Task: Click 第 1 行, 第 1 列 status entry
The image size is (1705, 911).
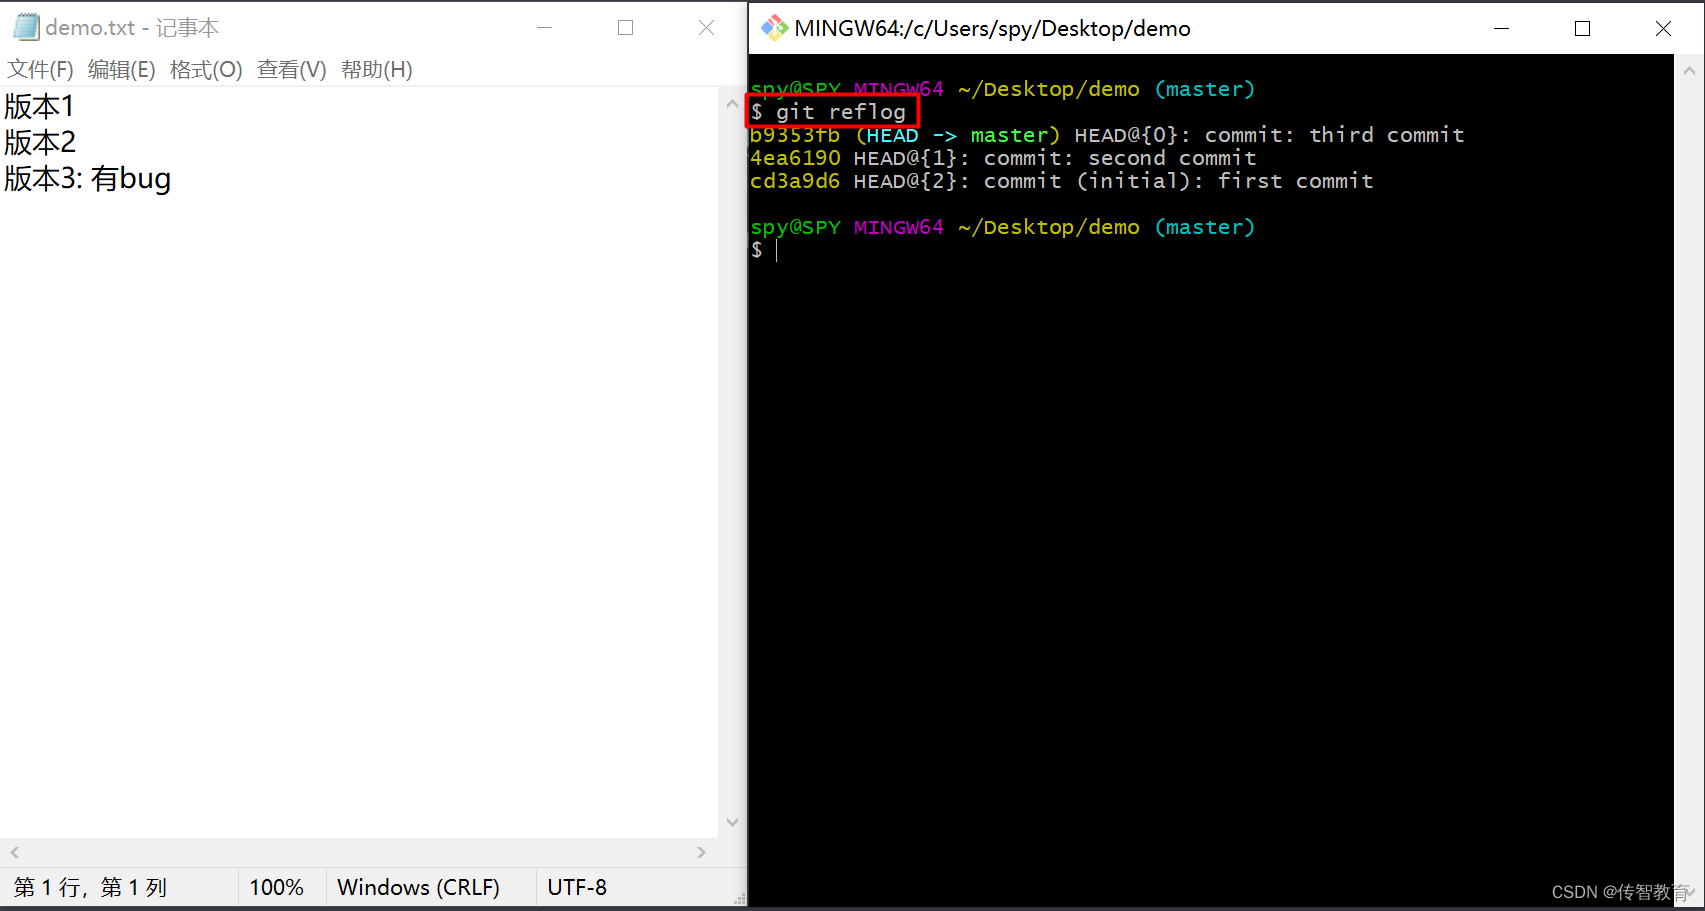Action: 90,887
